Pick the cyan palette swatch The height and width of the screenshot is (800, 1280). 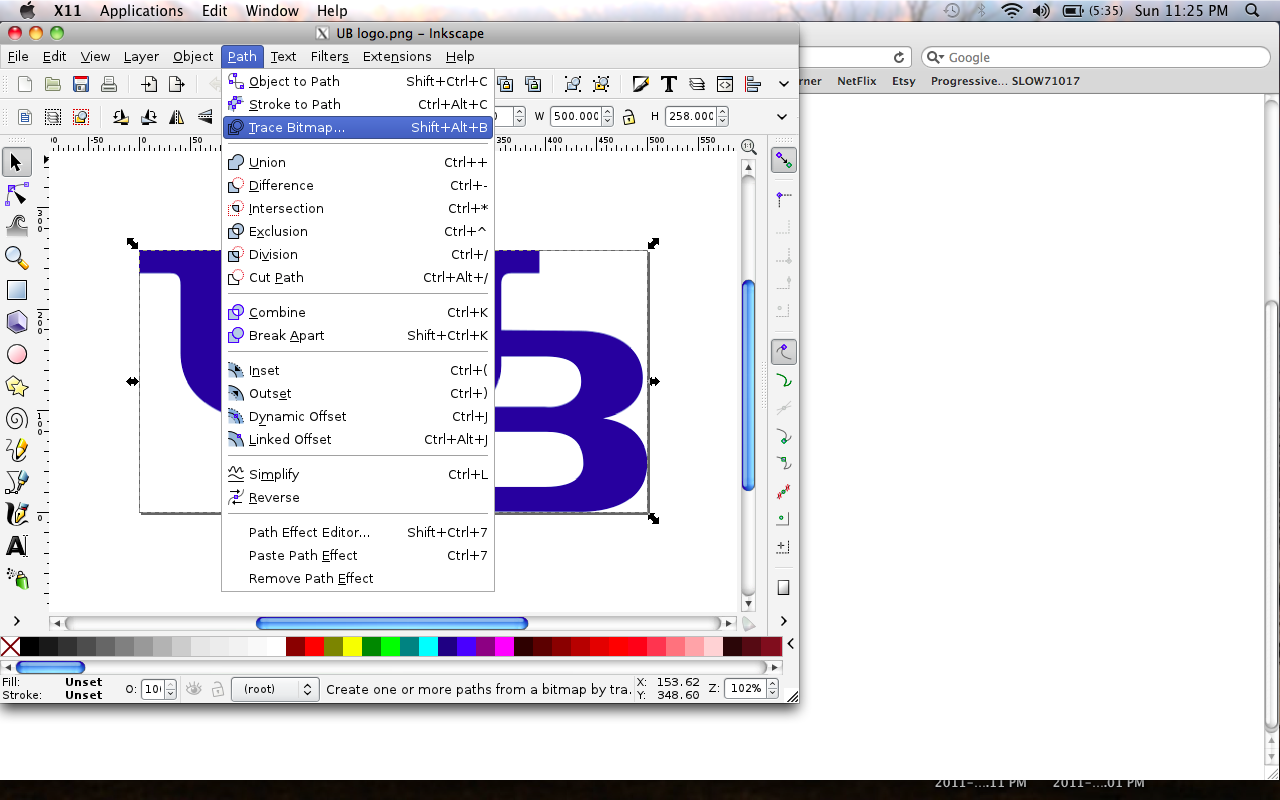[x=428, y=647]
